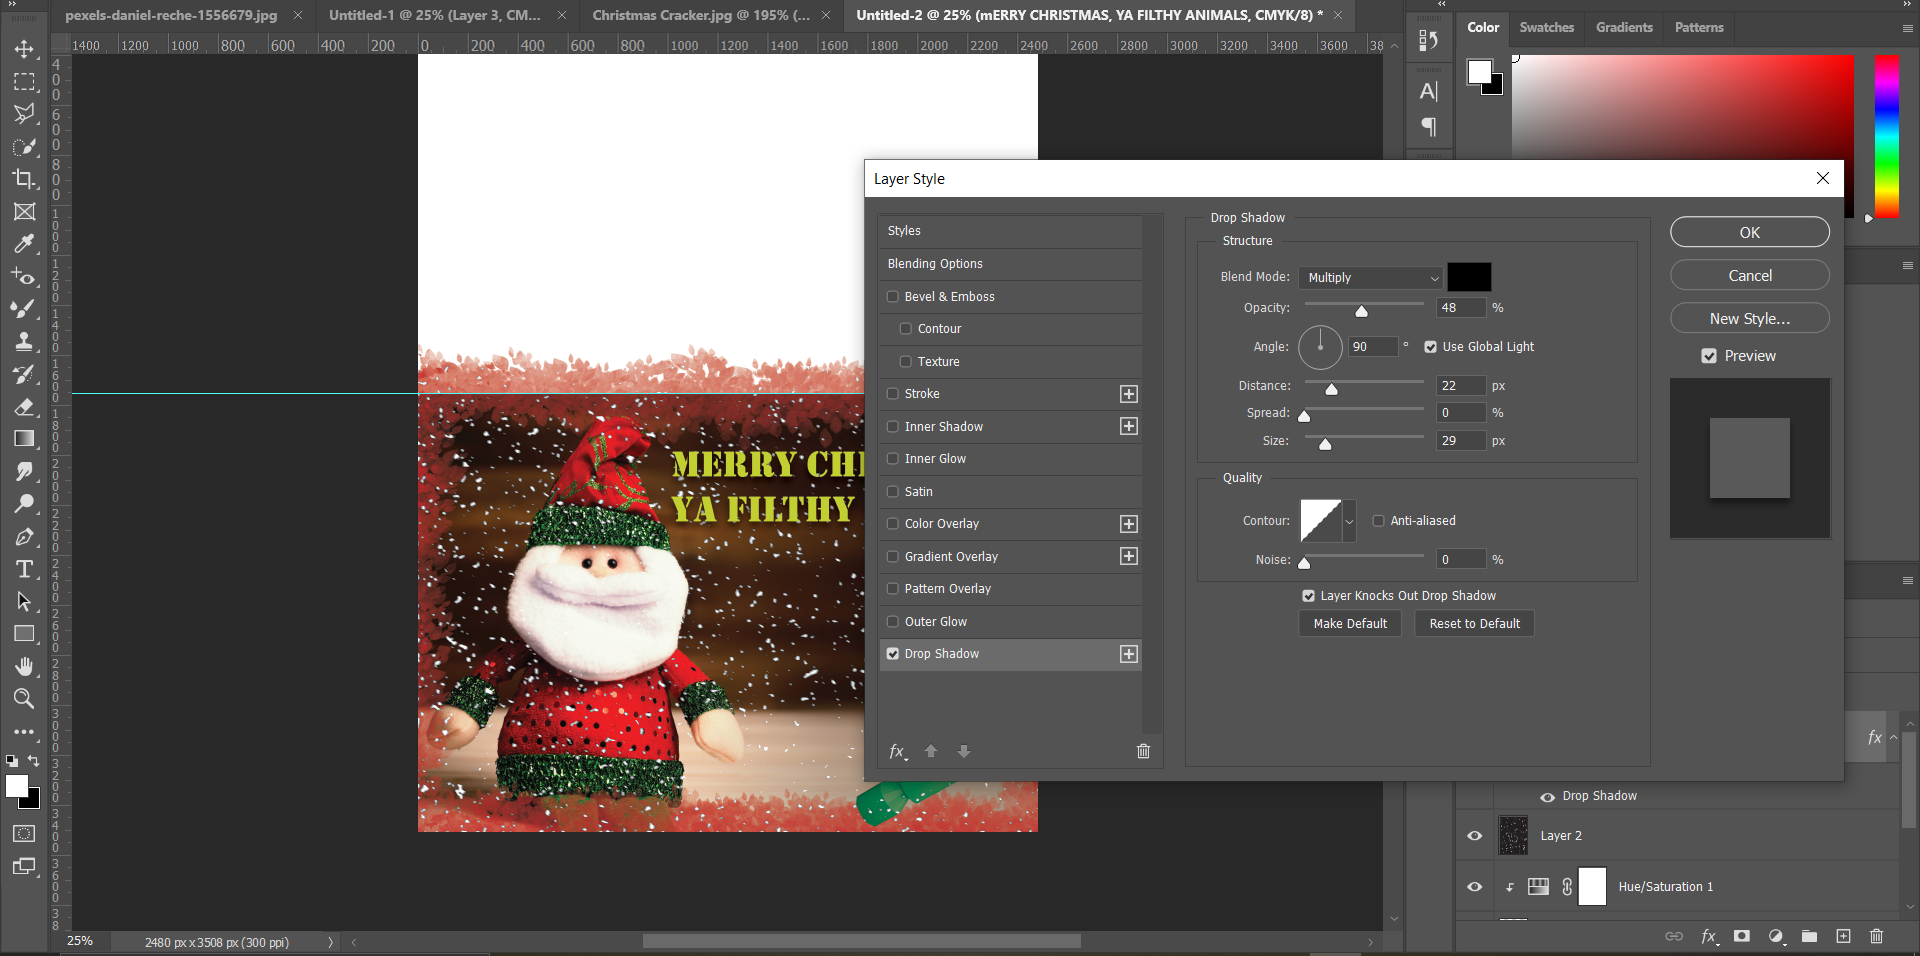Activate the Zoom tool
1920x956 pixels.
pyautogui.click(x=24, y=699)
